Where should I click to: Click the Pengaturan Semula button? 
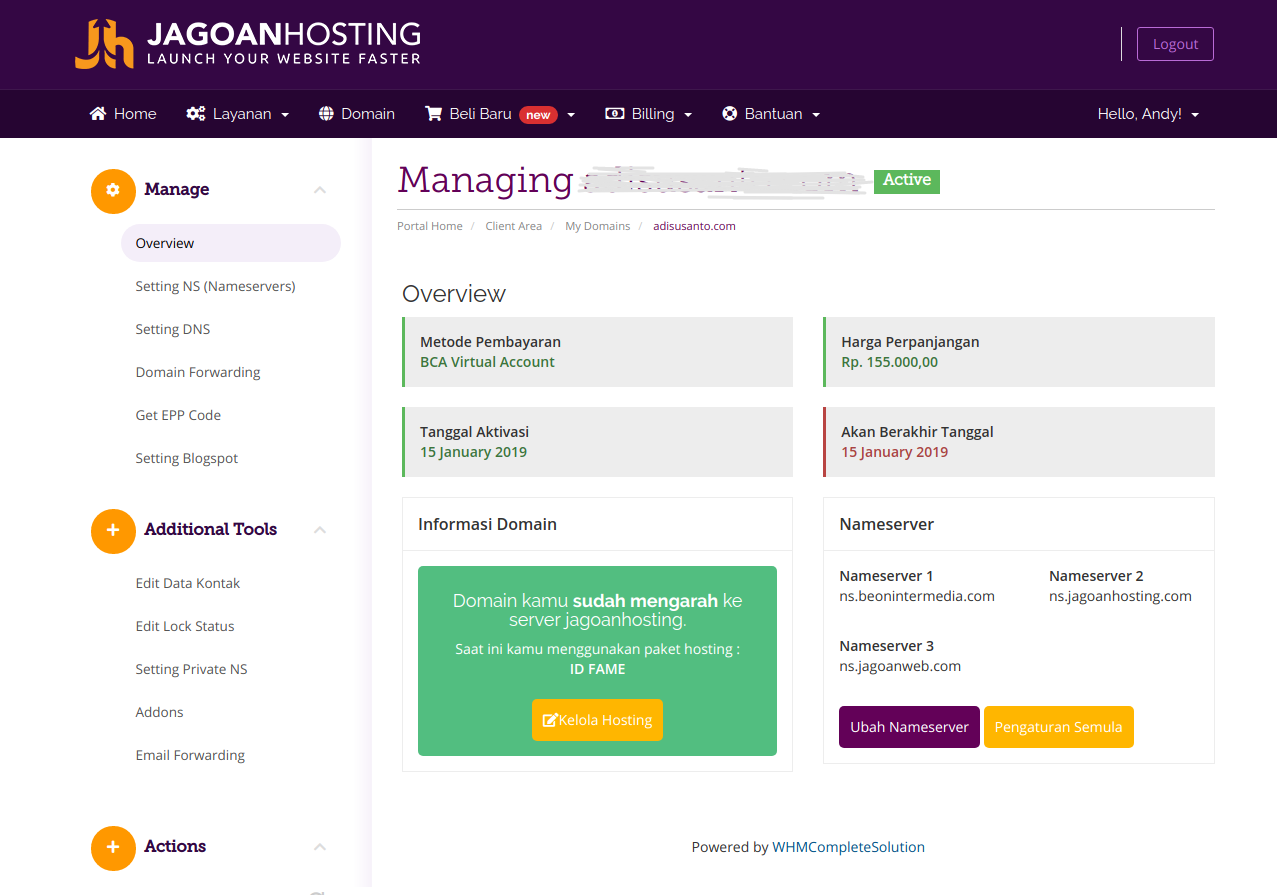(1058, 727)
